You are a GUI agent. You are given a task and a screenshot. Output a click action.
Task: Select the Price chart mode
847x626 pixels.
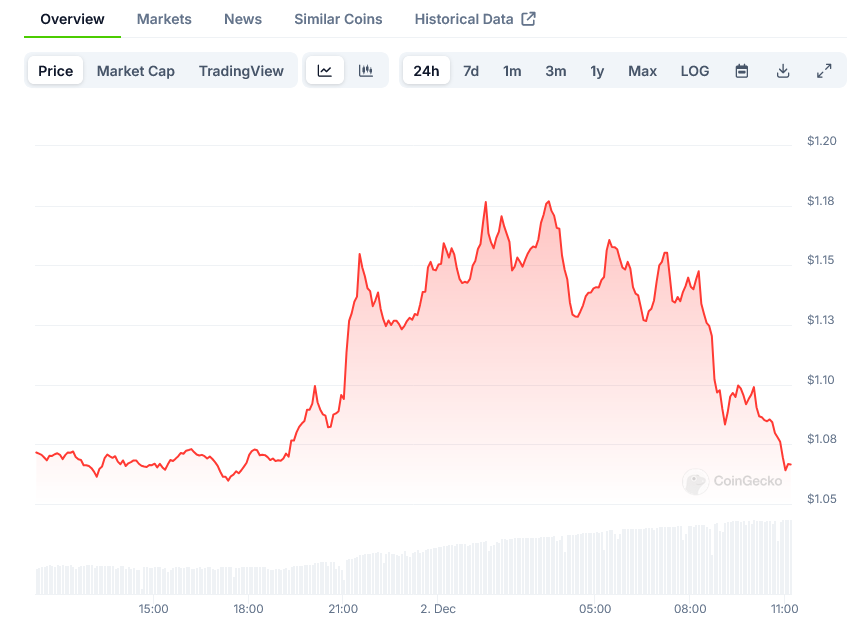click(56, 71)
